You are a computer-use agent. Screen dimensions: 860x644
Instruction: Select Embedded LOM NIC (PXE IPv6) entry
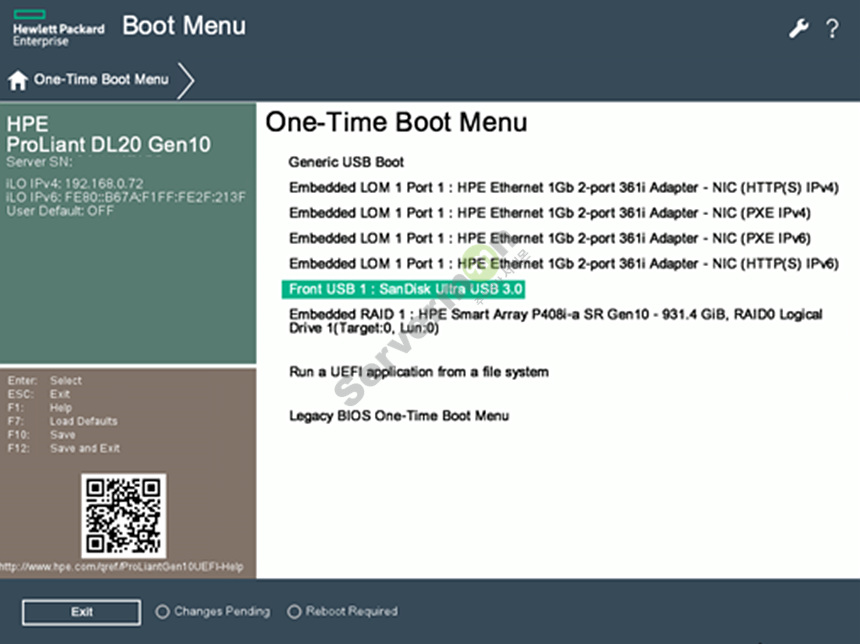coord(550,238)
